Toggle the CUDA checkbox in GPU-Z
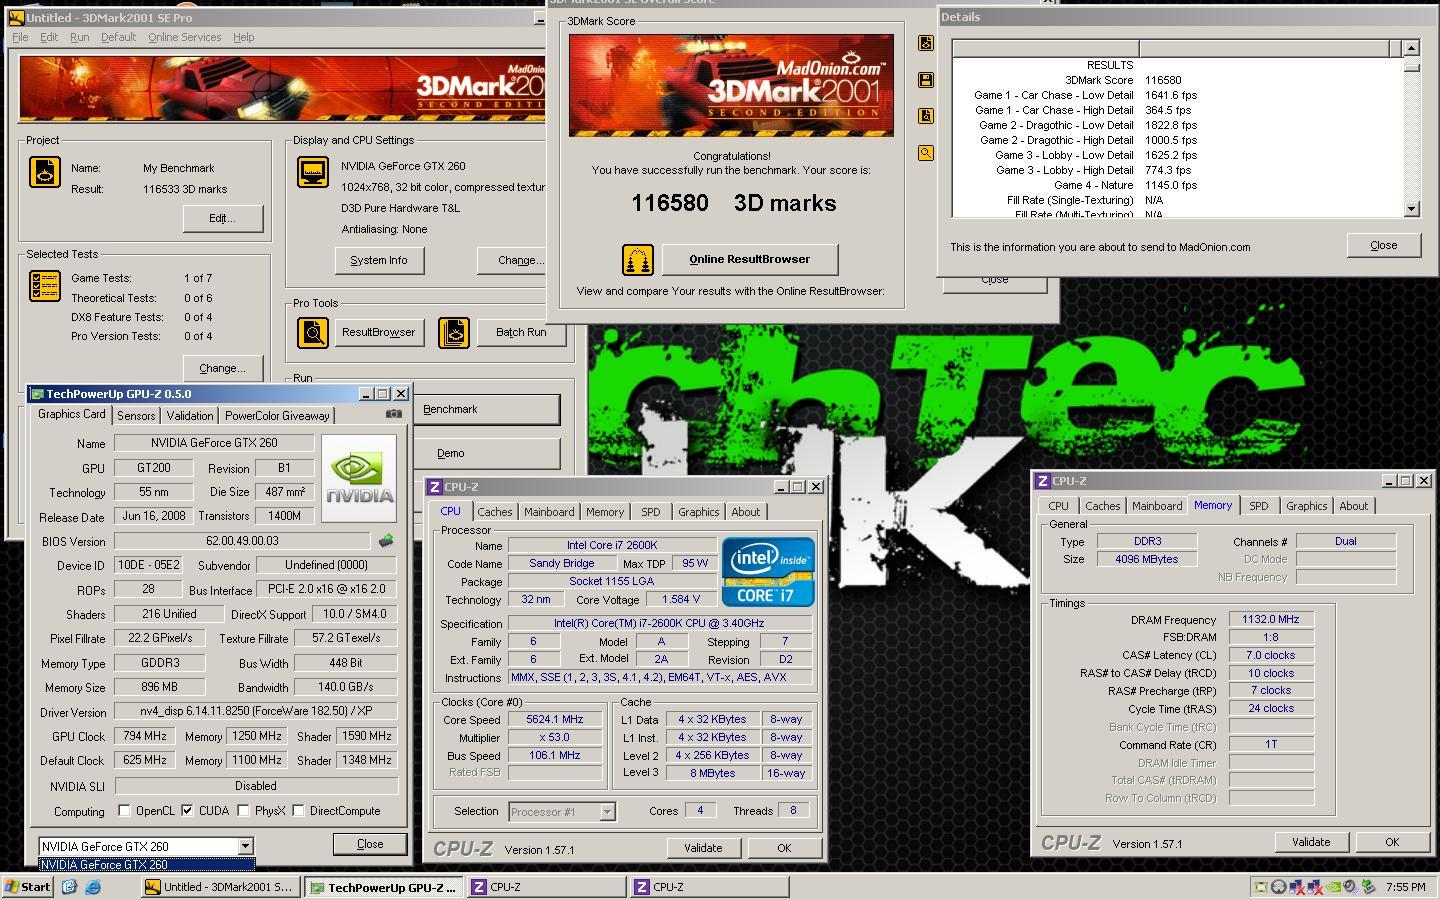 point(187,811)
